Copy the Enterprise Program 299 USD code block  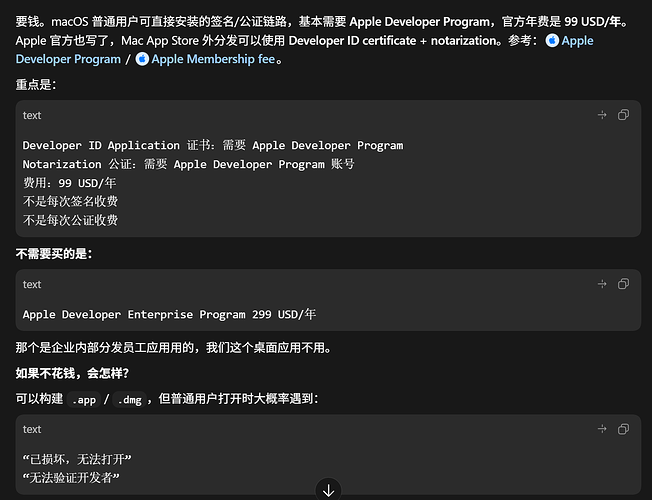(x=623, y=284)
